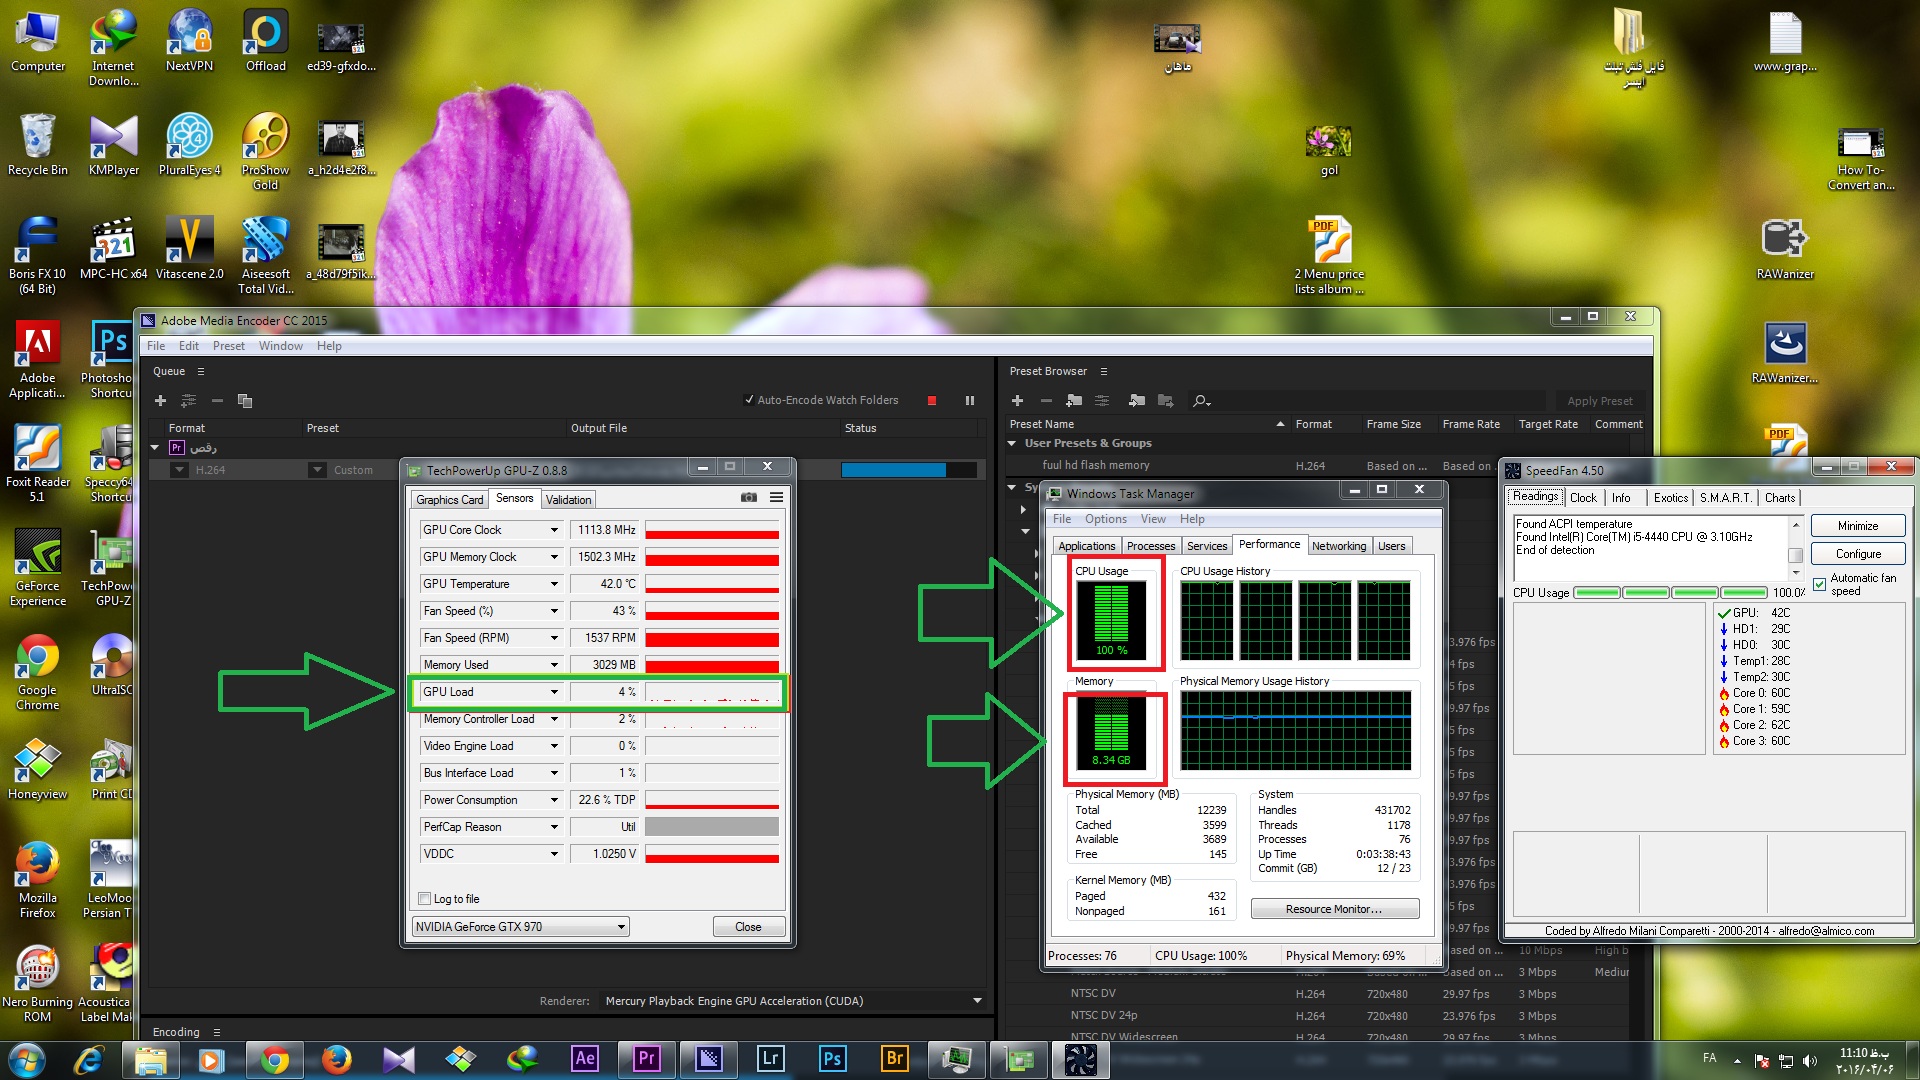This screenshot has width=1920, height=1080.
Task: Open H.264 format dropdown in queue
Action: pyautogui.click(x=179, y=470)
